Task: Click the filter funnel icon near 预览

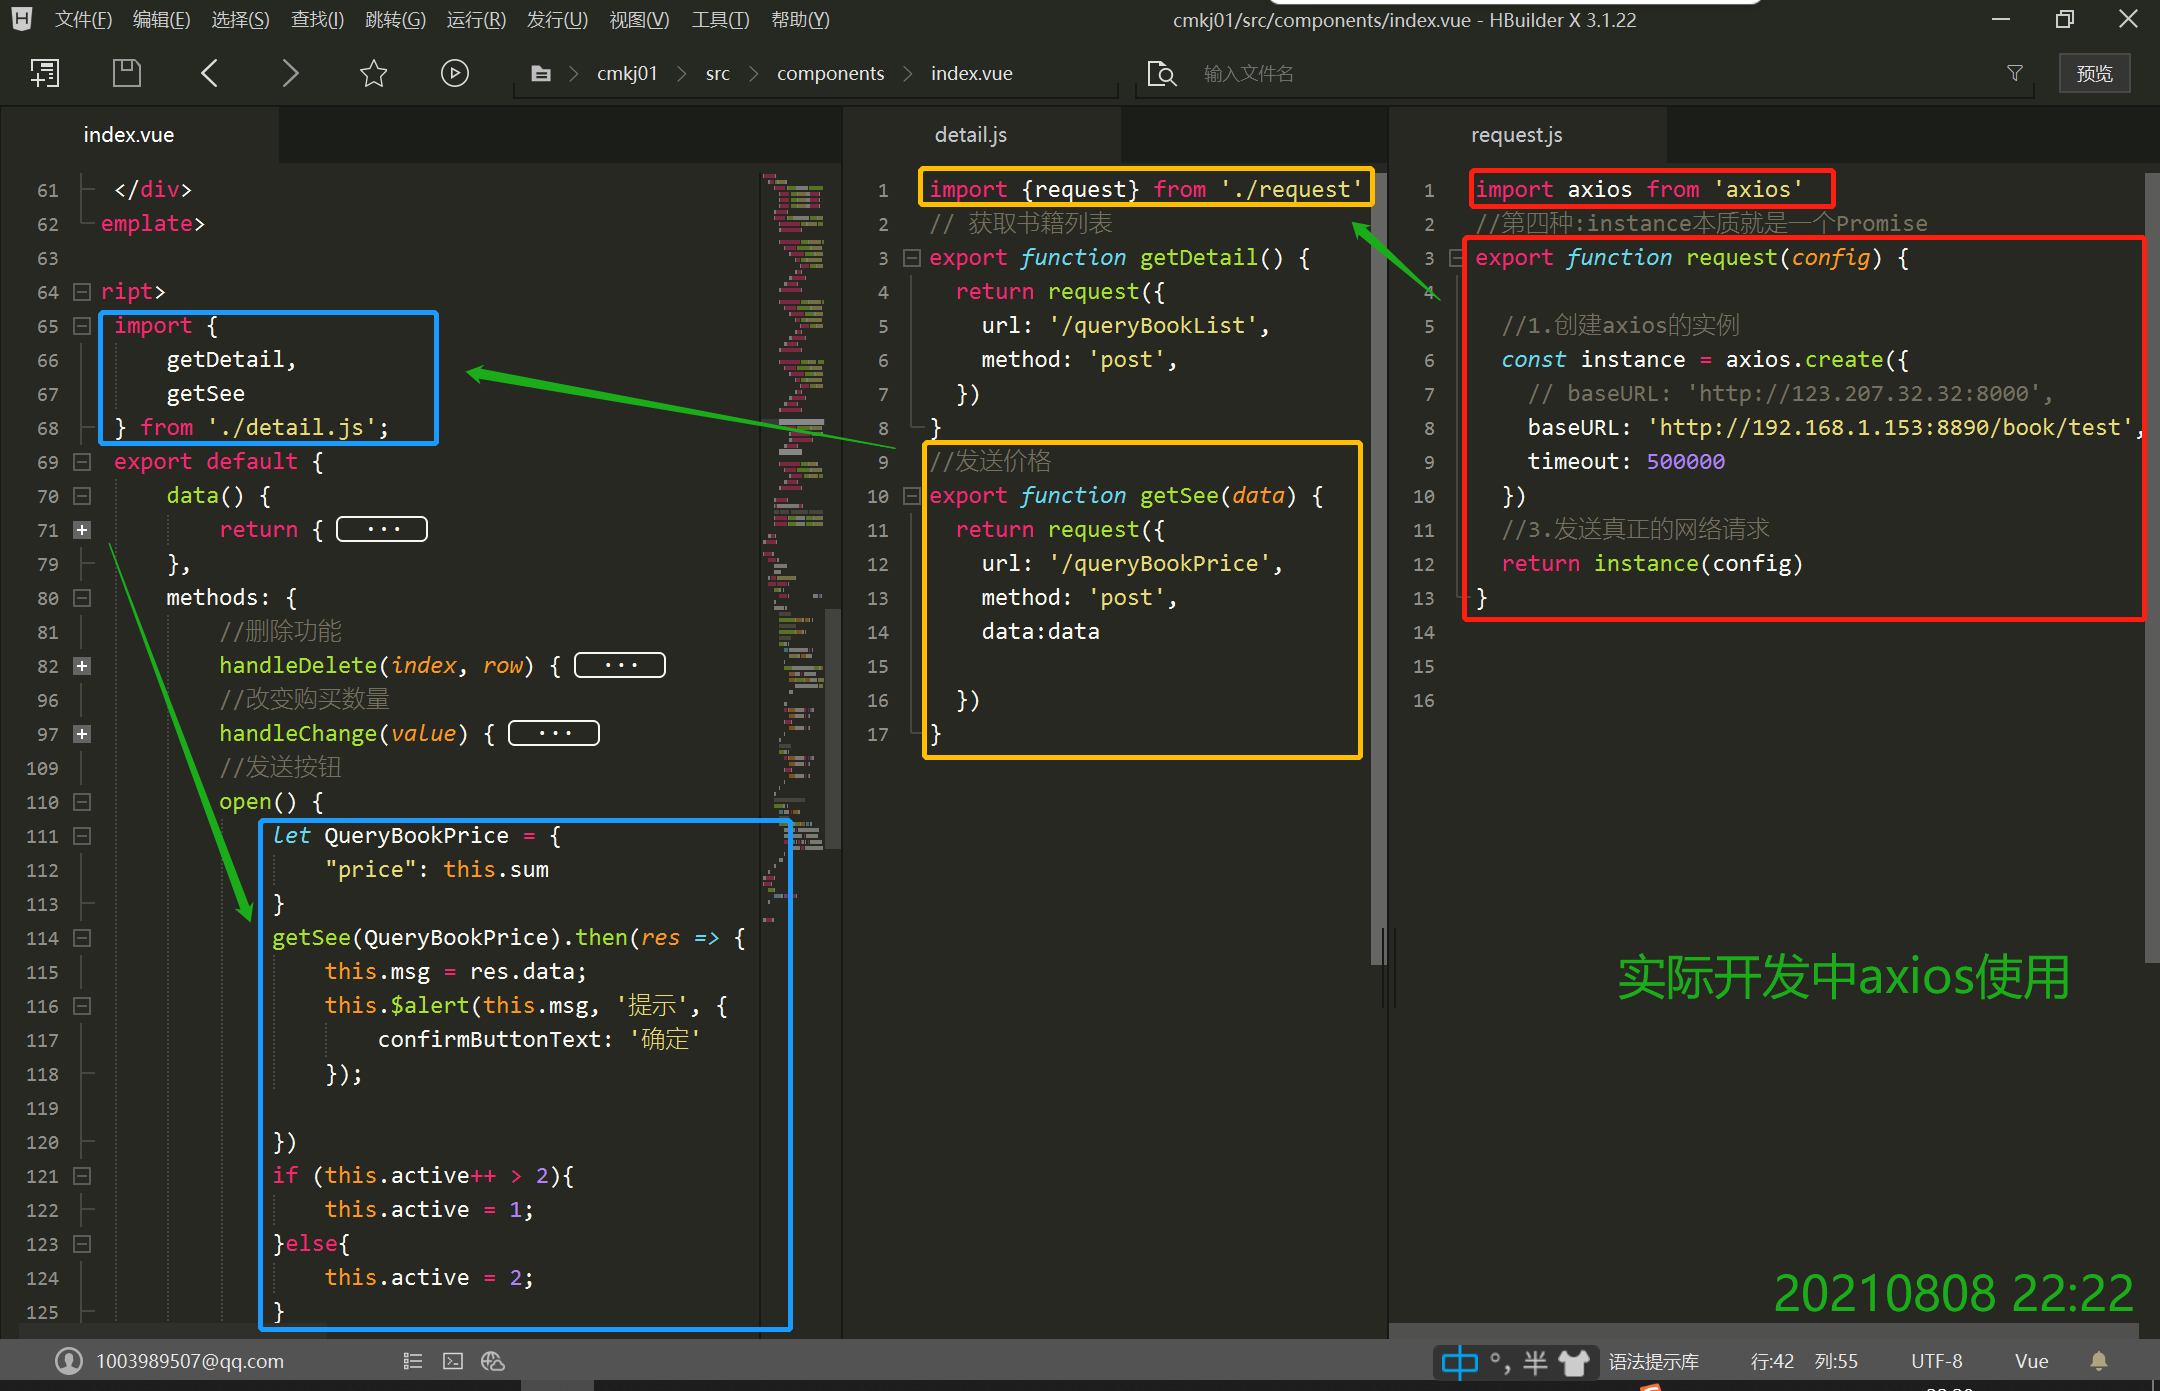Action: [2014, 73]
